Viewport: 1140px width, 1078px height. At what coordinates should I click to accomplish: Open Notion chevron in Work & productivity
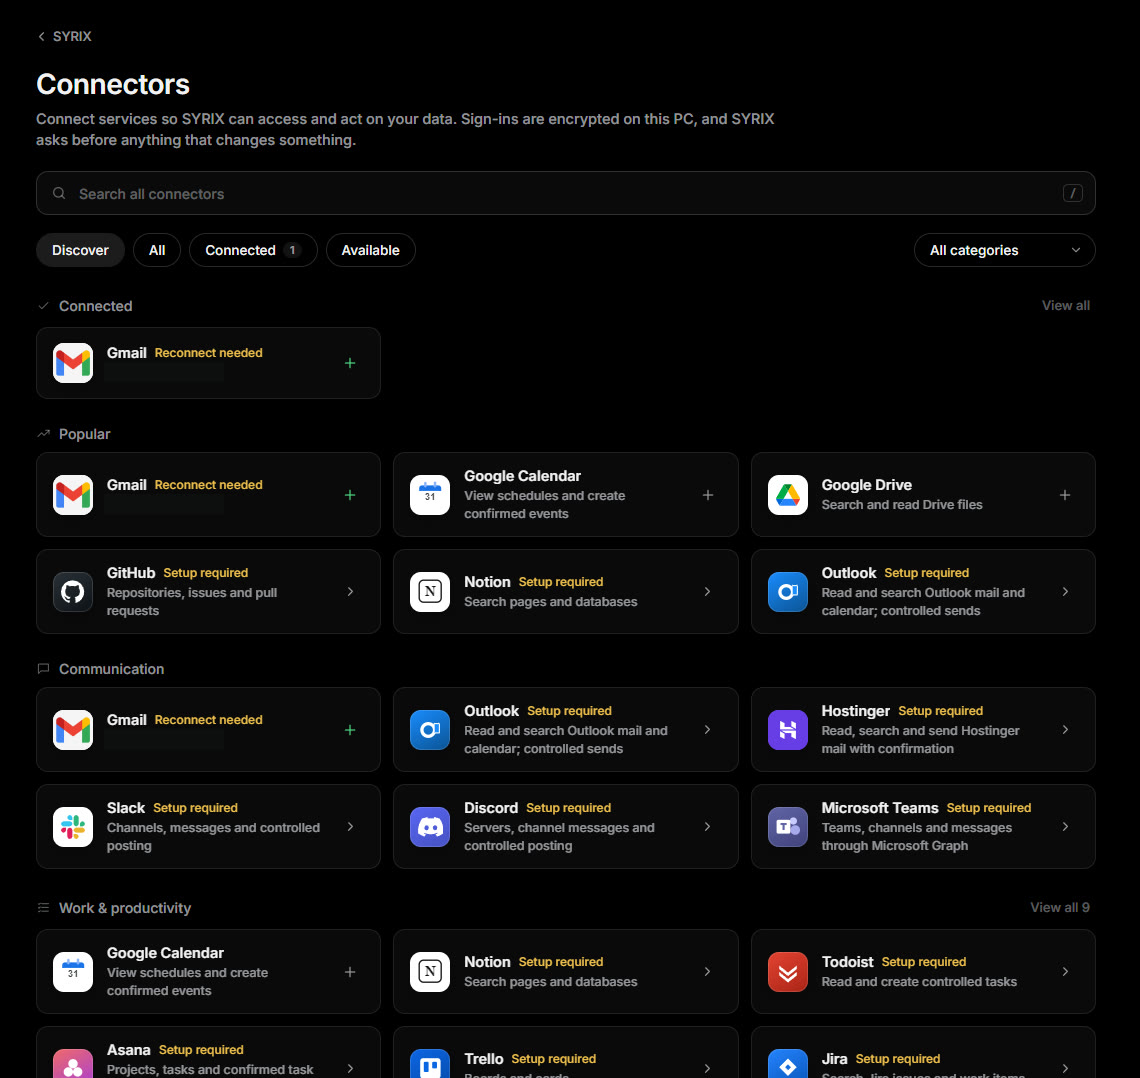707,972
